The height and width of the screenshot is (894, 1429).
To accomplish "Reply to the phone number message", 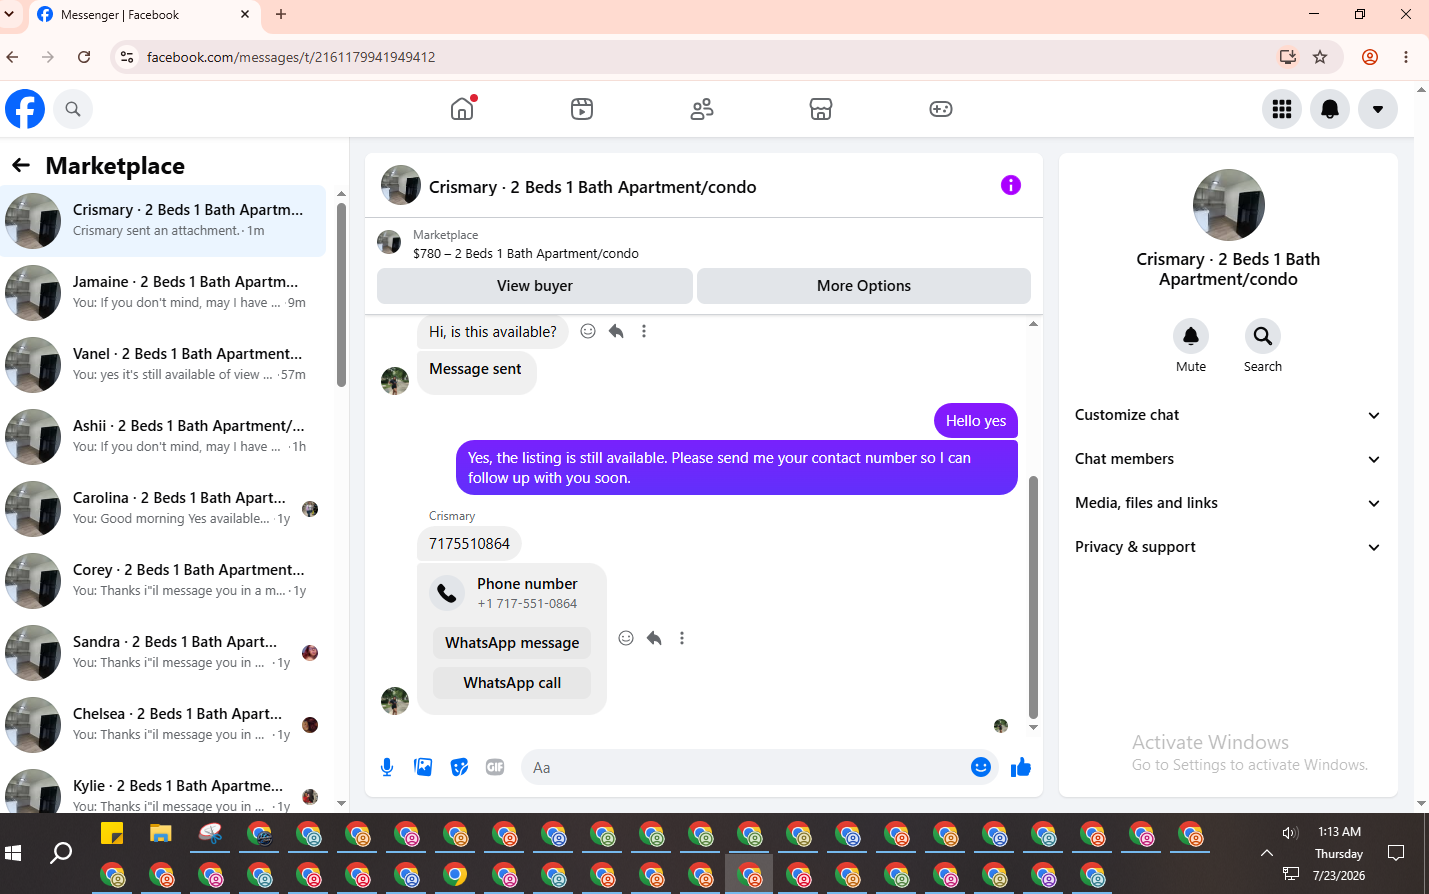I will [x=654, y=638].
